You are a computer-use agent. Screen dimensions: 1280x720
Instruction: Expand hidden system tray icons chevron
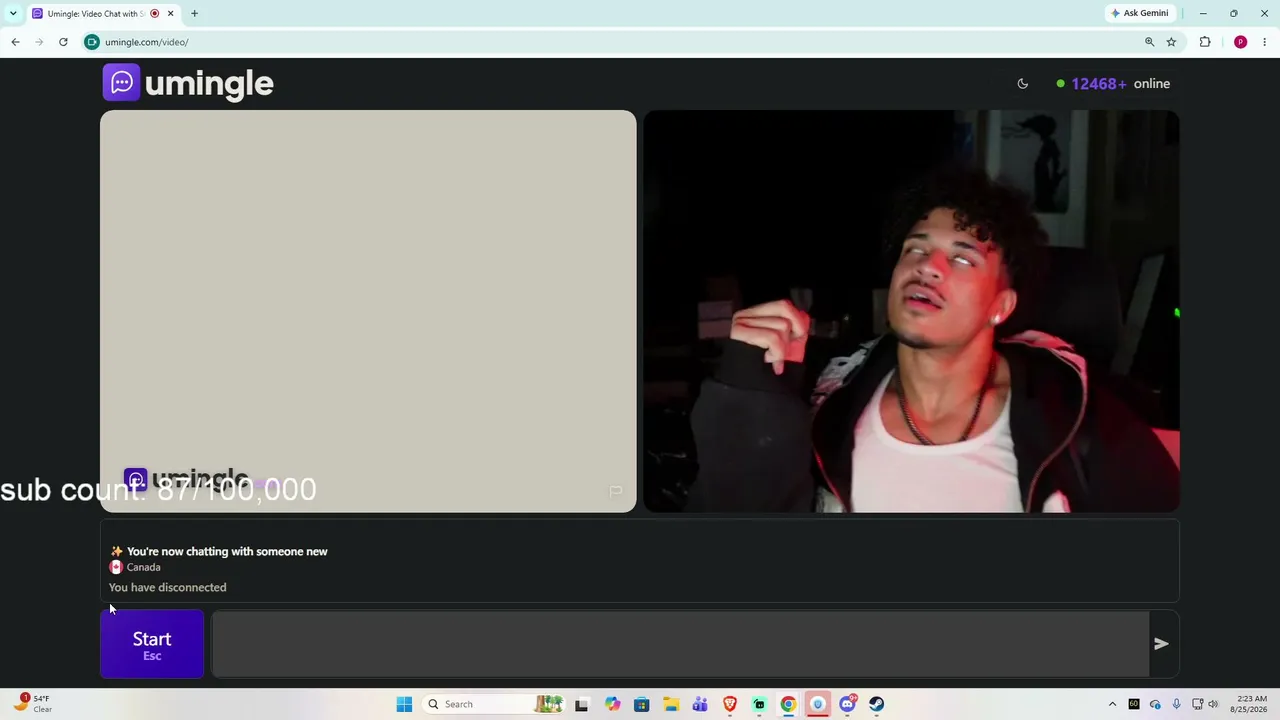click(x=1112, y=704)
